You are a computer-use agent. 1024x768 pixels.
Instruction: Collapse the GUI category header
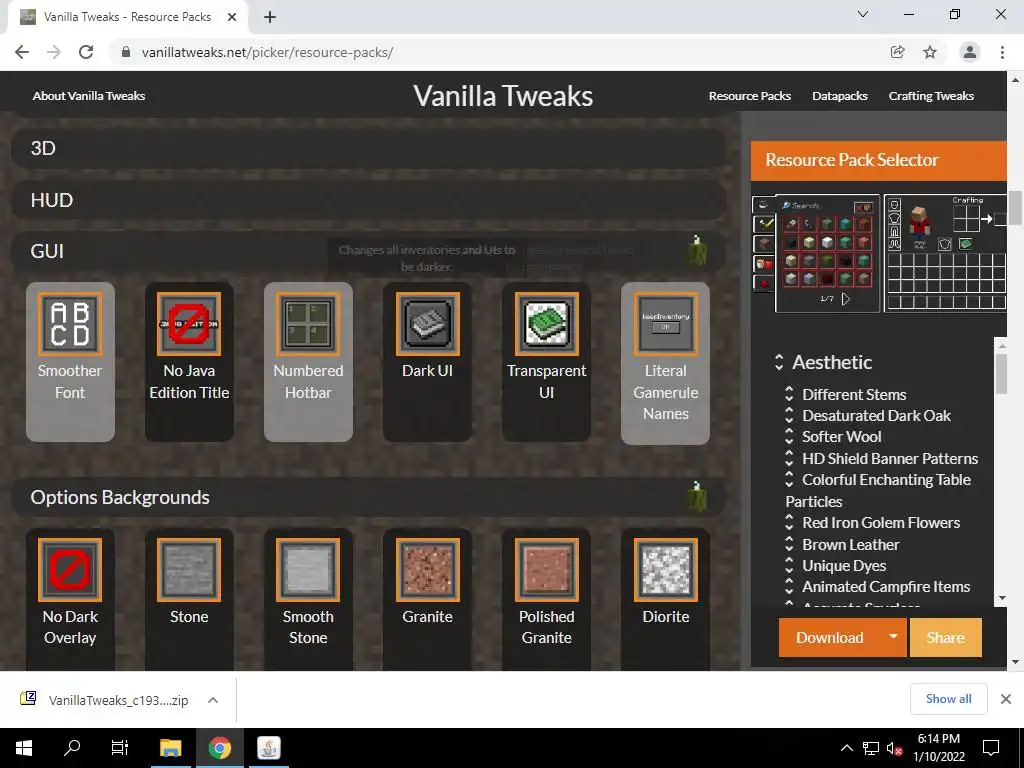pyautogui.click(x=368, y=251)
